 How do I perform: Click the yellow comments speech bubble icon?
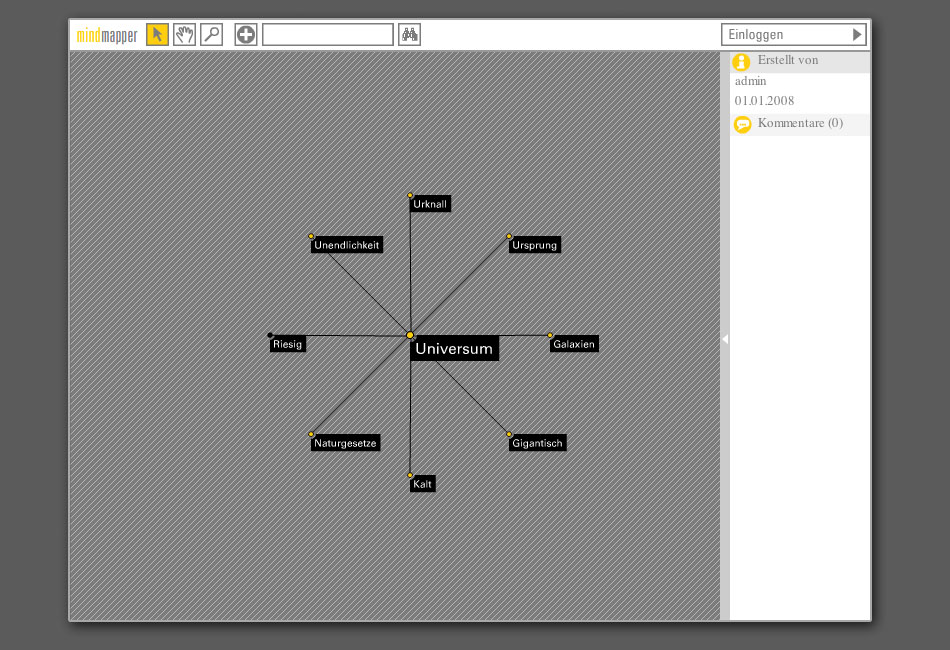742,125
